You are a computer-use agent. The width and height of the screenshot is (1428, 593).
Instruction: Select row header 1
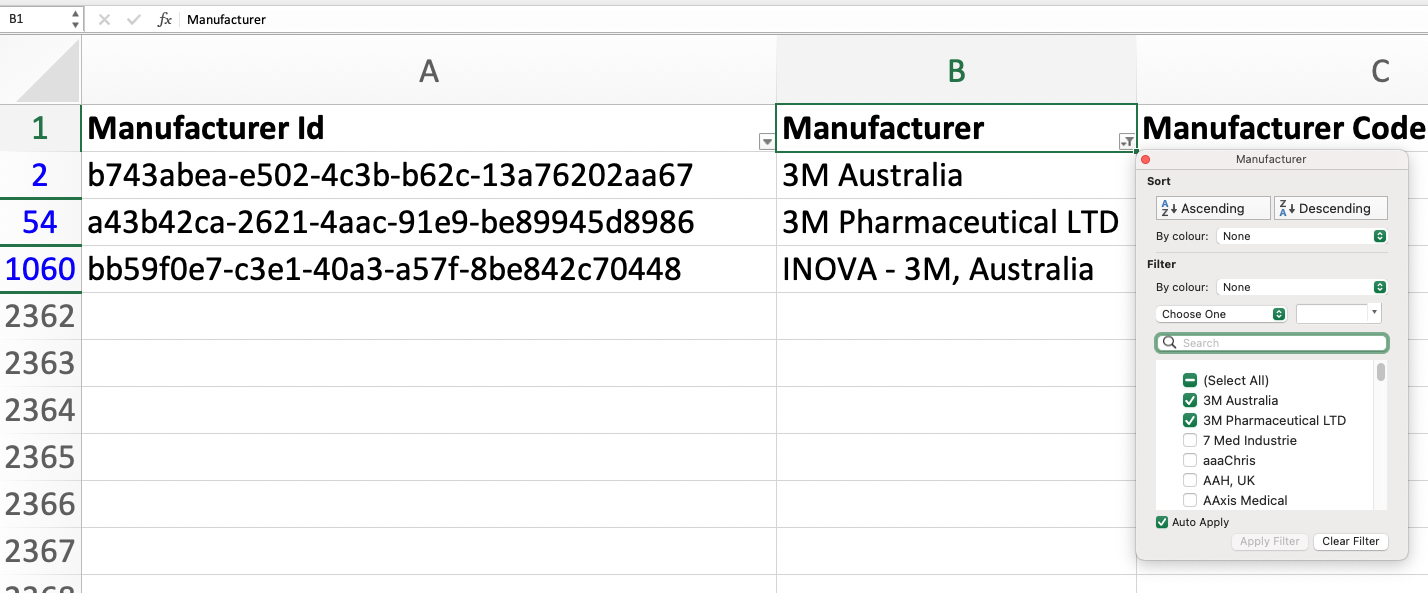[40, 128]
